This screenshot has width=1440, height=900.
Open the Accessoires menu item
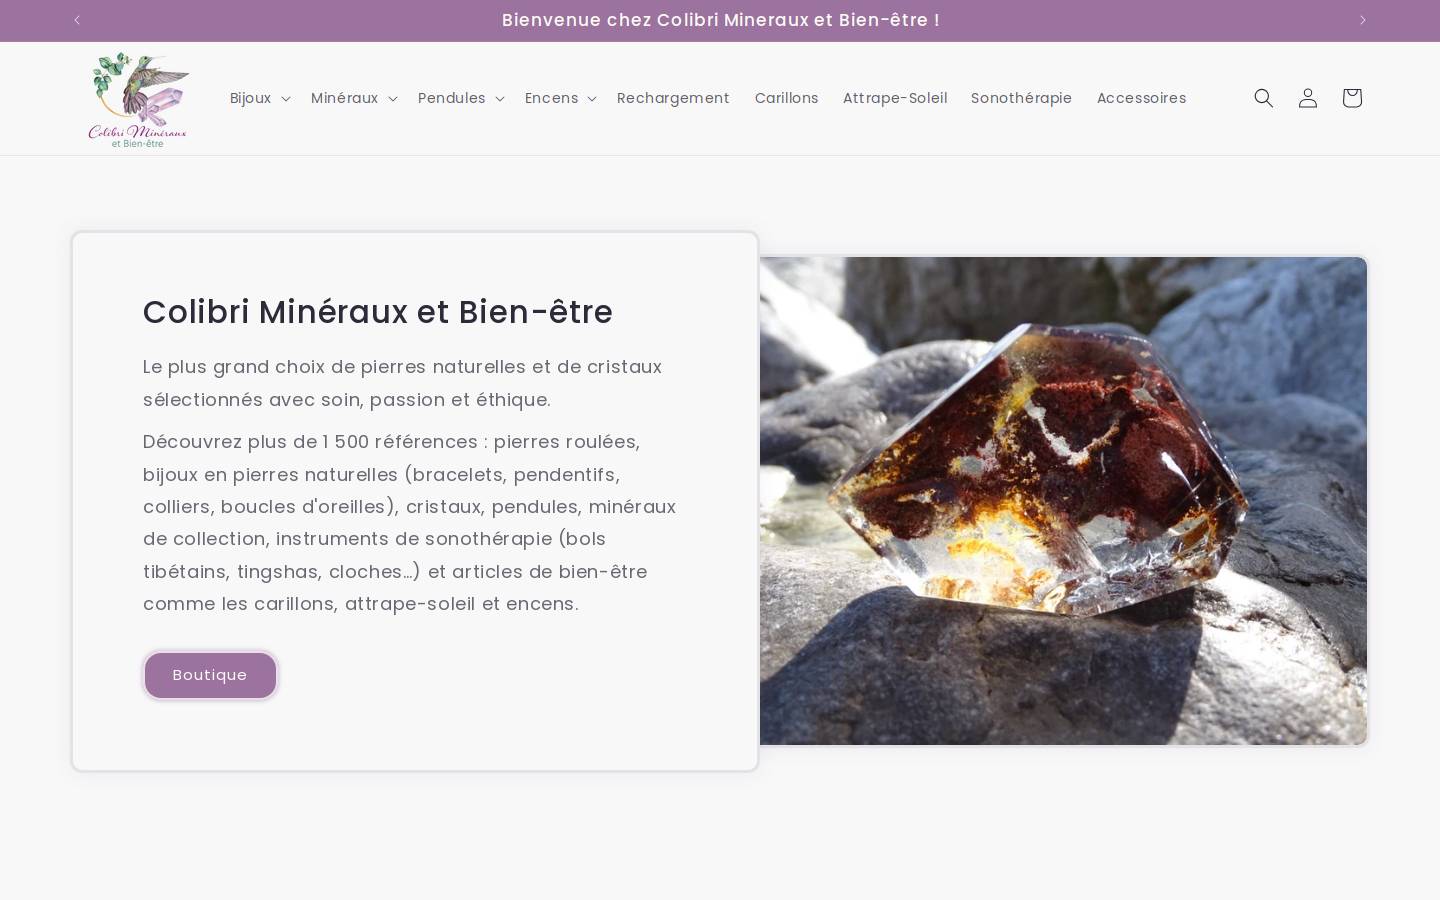coord(1141,98)
